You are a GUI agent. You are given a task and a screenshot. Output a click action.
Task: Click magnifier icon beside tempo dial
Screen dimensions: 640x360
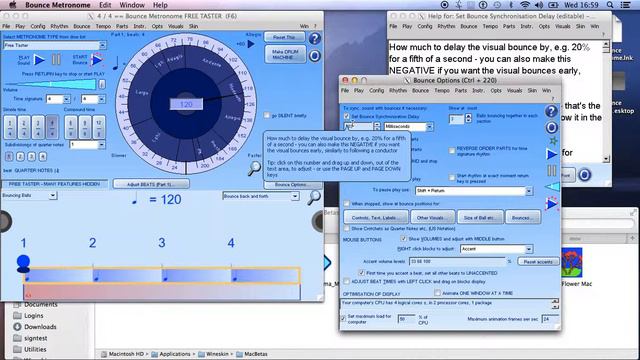point(254,168)
